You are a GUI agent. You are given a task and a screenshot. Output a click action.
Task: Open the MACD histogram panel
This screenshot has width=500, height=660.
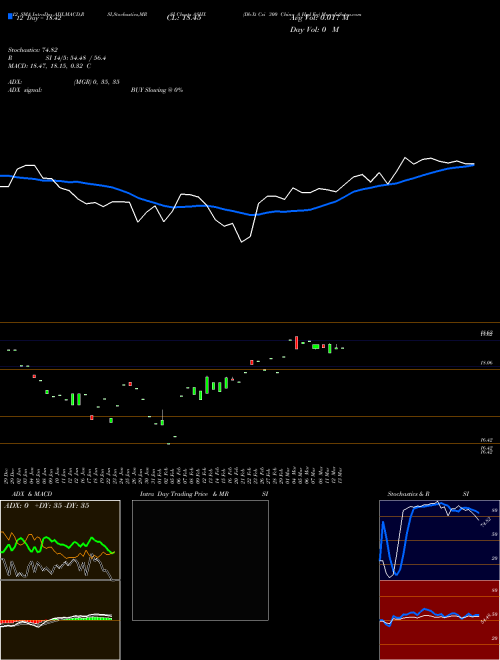[x=60, y=620]
